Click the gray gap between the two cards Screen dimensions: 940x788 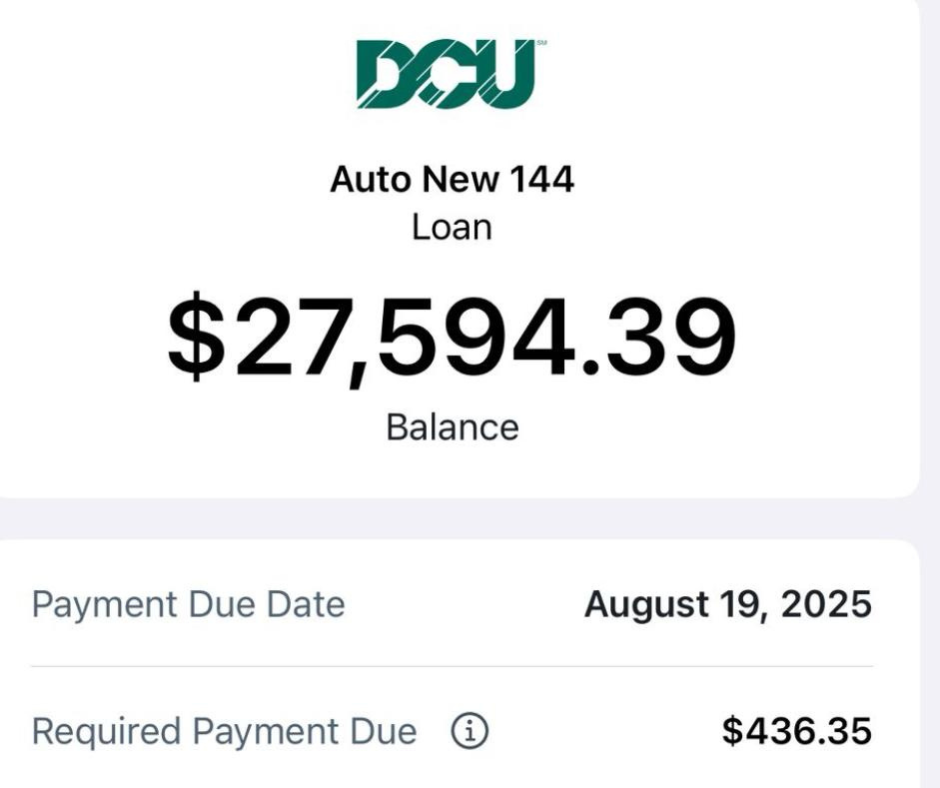point(450,518)
